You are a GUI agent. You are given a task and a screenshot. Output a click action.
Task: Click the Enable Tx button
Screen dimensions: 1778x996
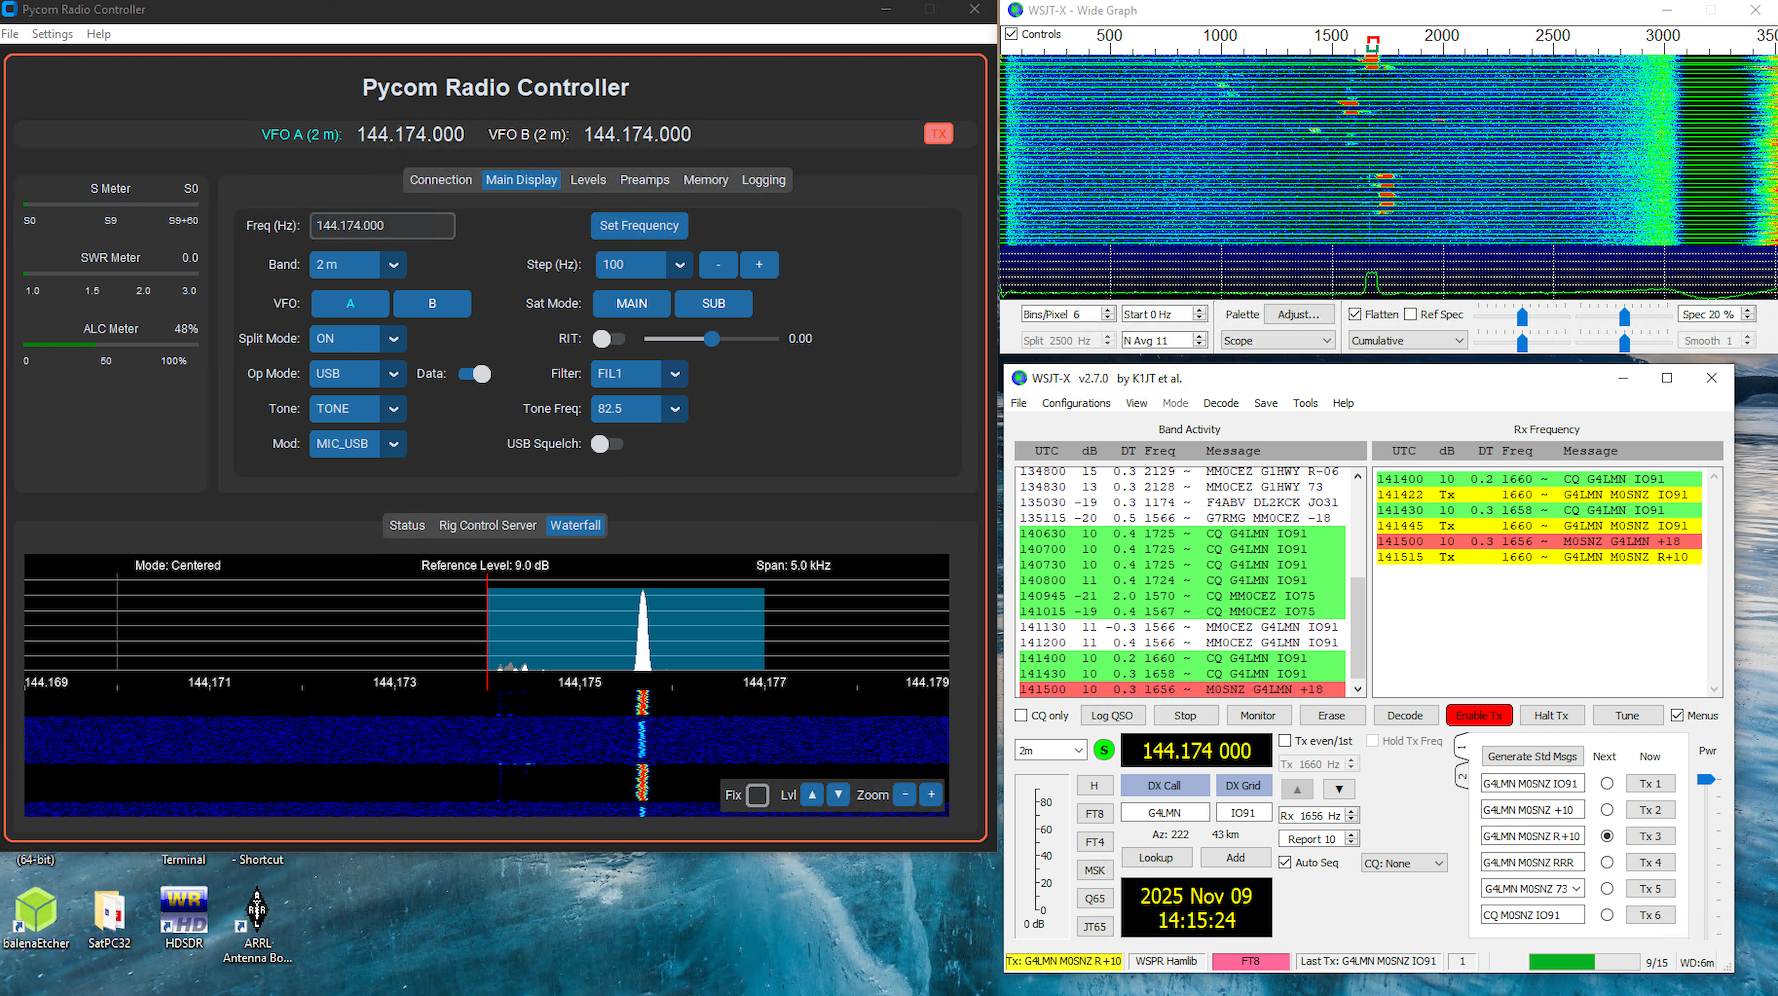pos(1479,714)
